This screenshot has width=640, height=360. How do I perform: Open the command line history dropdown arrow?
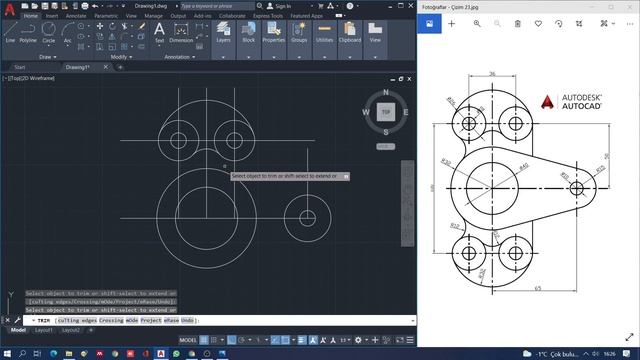click(413, 320)
